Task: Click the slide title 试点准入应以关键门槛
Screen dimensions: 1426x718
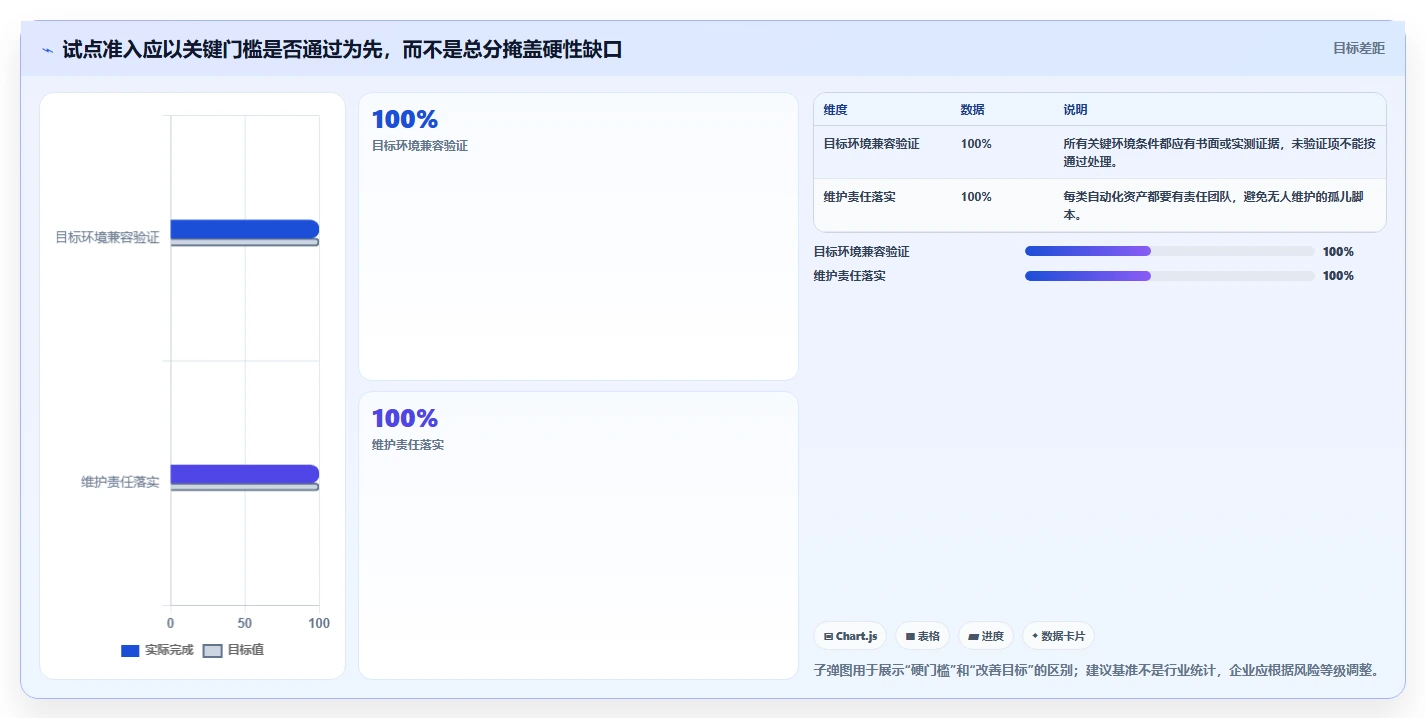Action: tap(342, 49)
